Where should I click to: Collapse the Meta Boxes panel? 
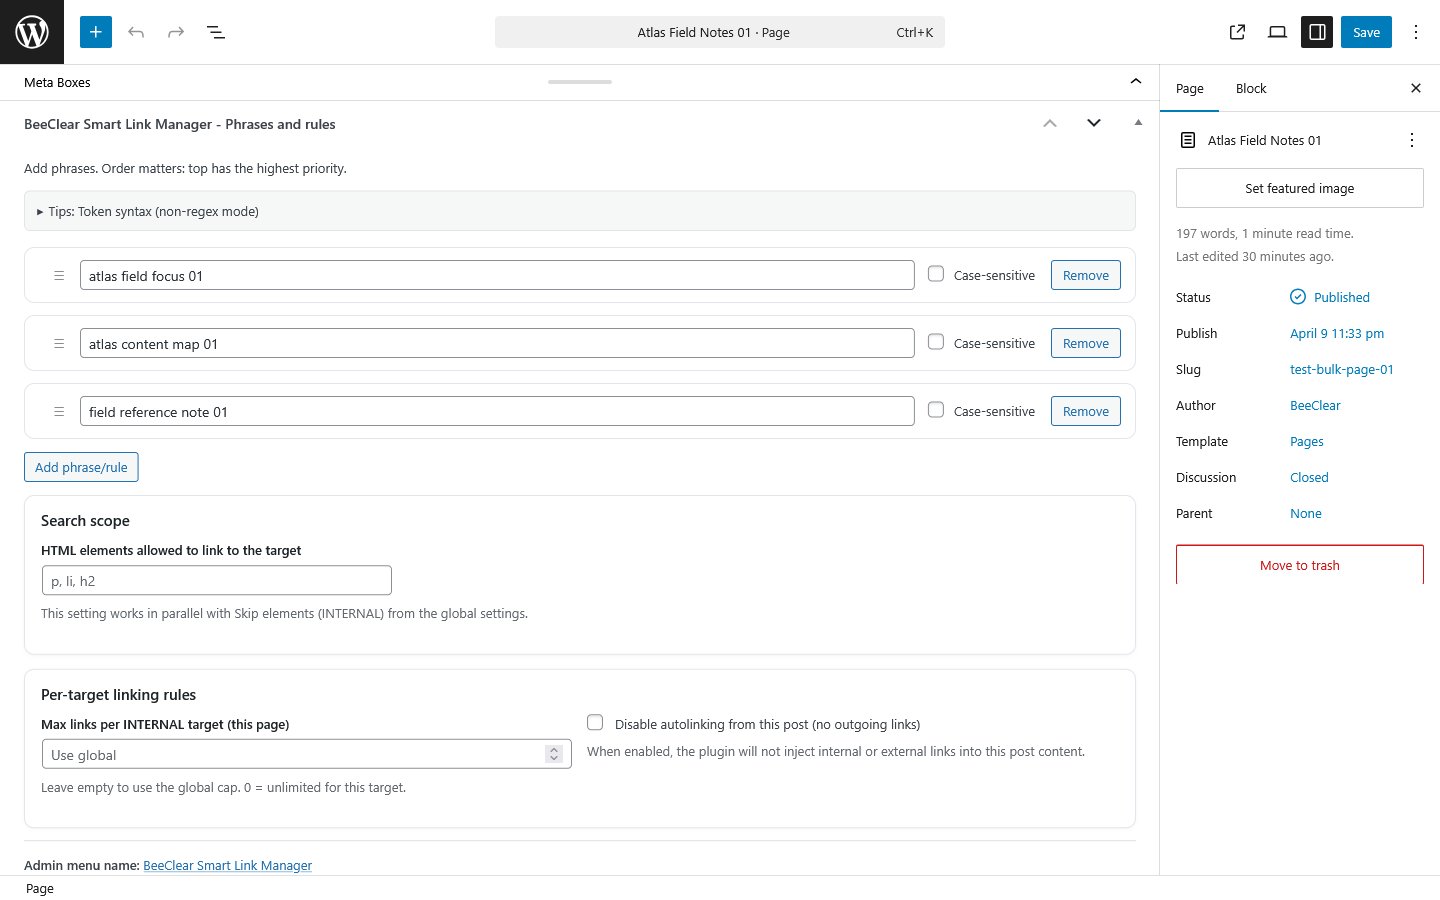pos(1135,81)
